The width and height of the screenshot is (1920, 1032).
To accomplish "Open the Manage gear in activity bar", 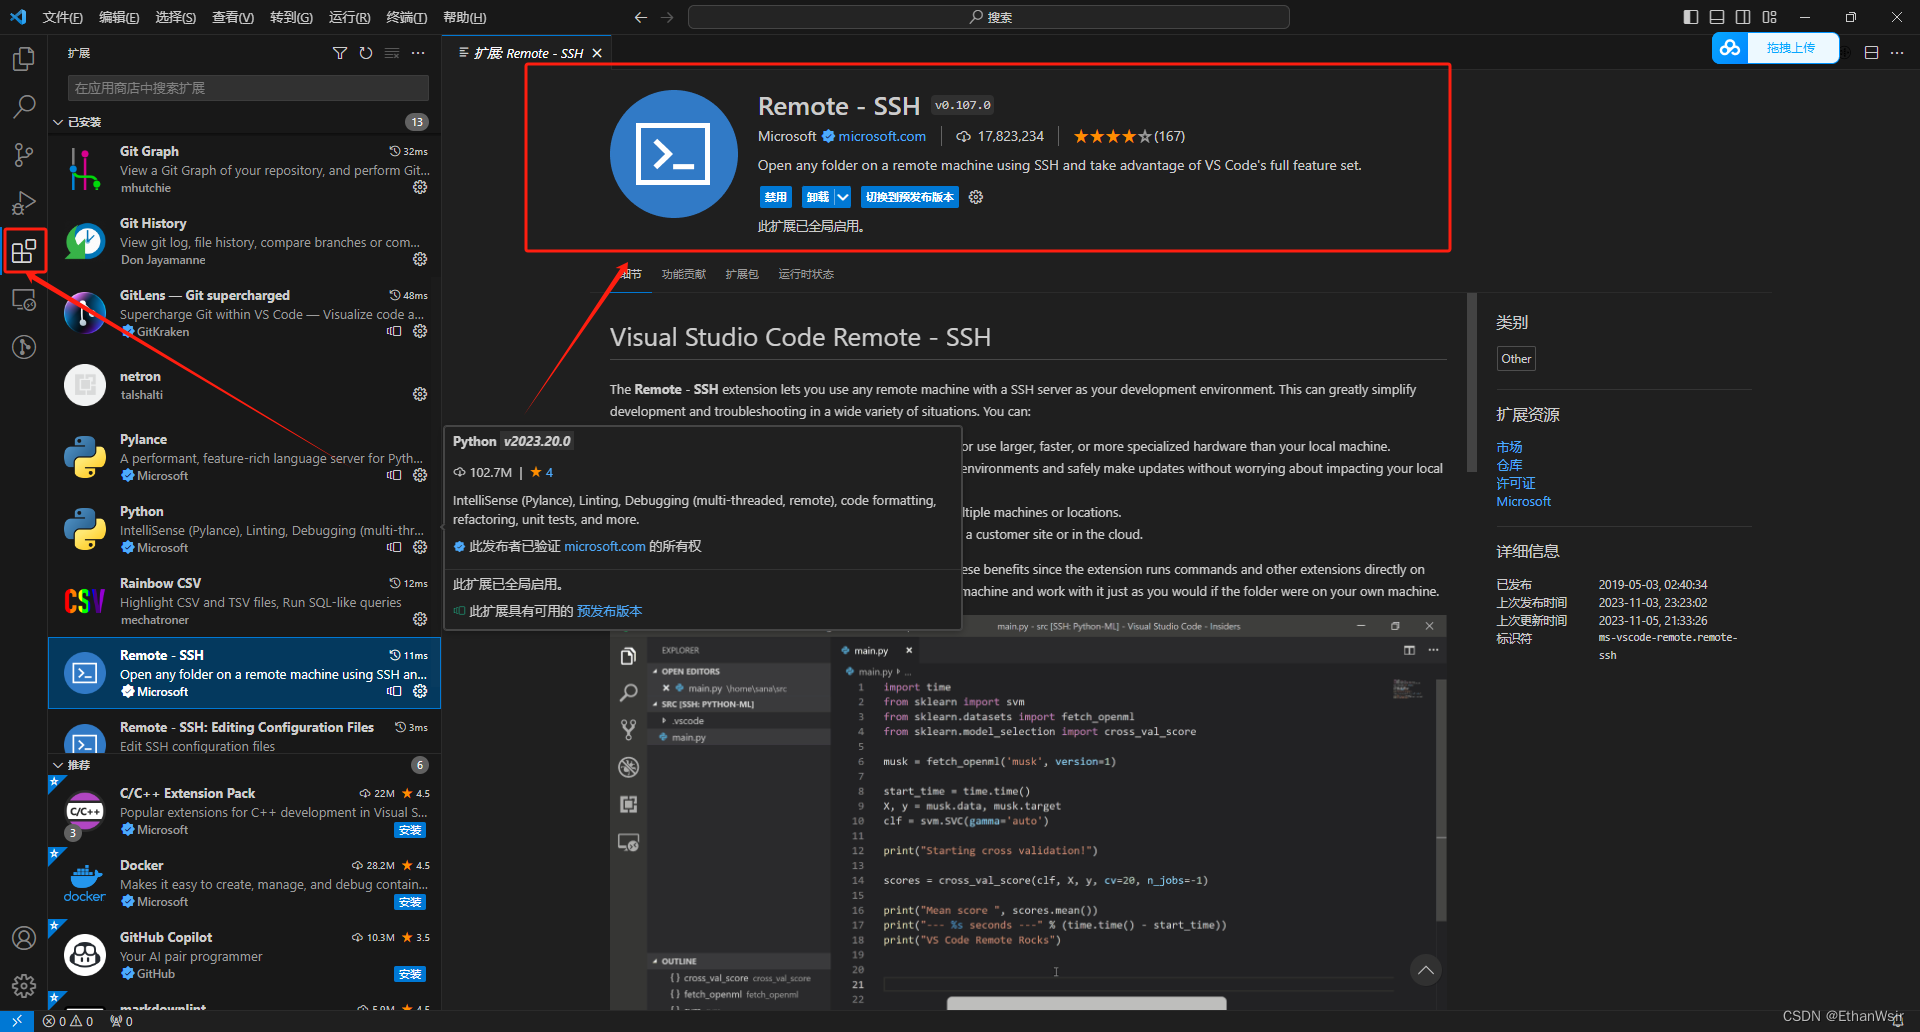I will point(24,986).
